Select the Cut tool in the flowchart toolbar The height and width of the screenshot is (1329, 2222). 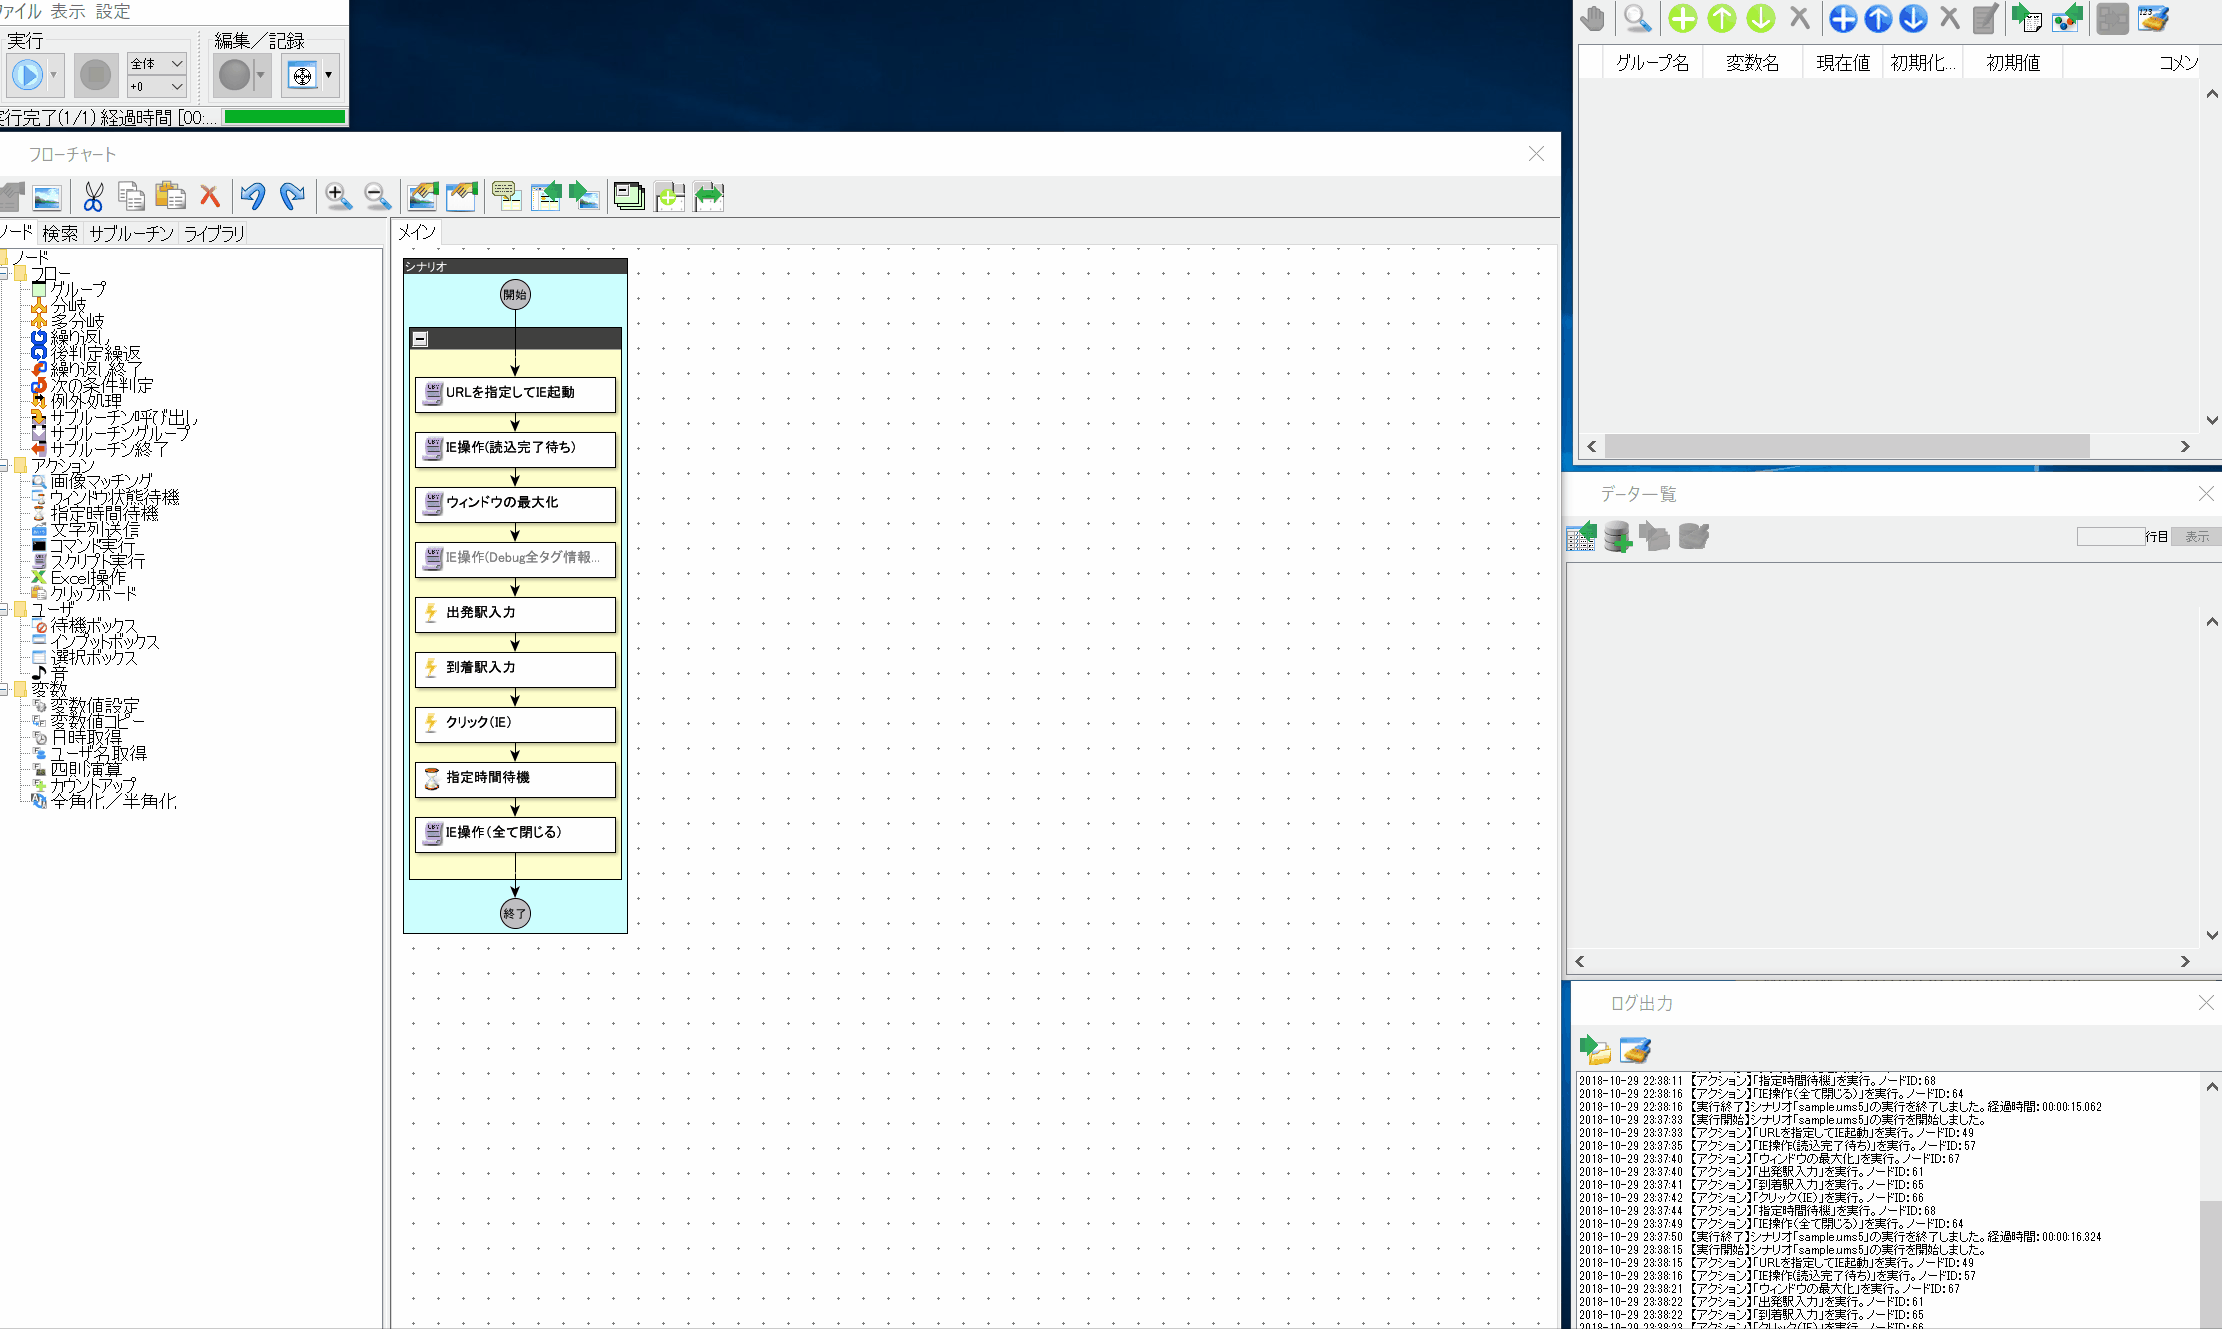click(93, 196)
